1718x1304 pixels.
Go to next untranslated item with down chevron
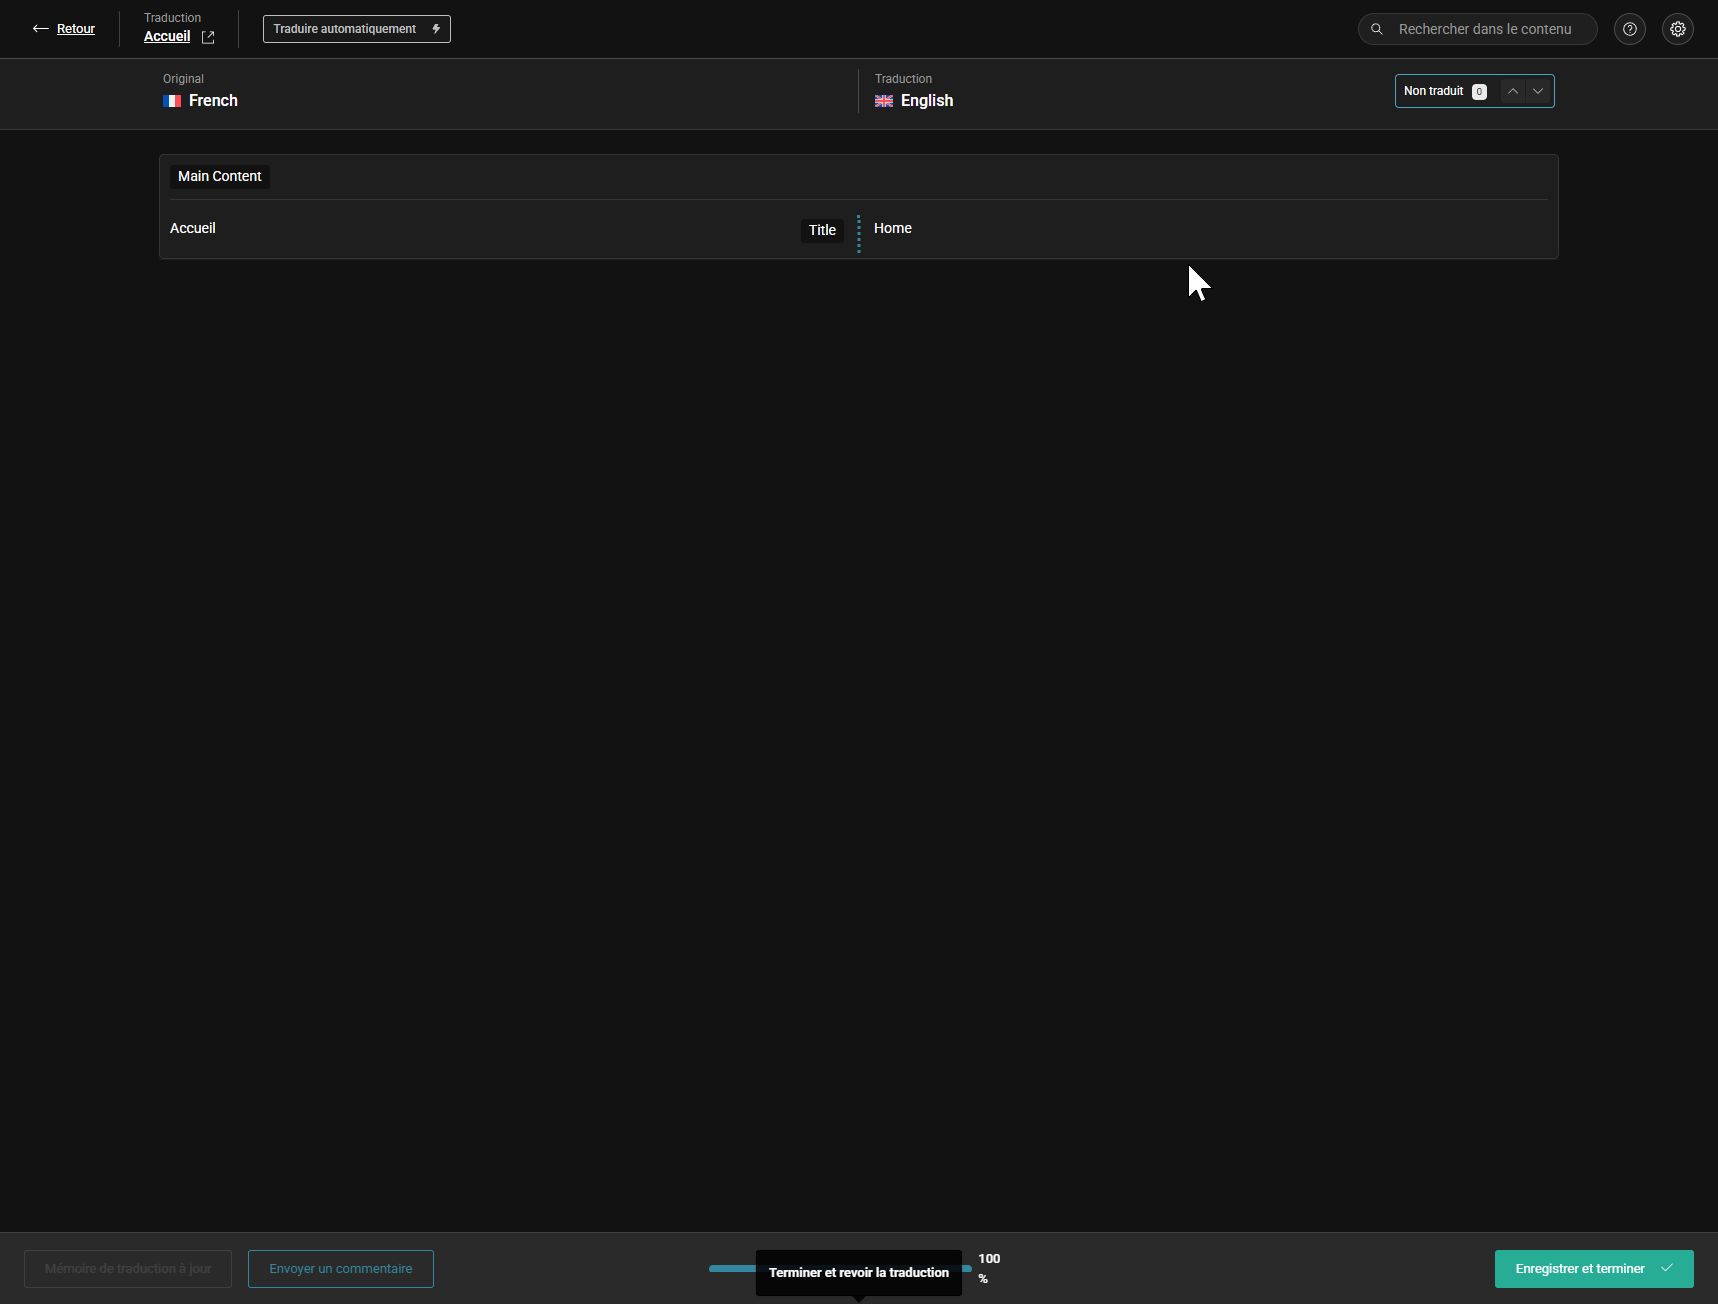[1538, 91]
